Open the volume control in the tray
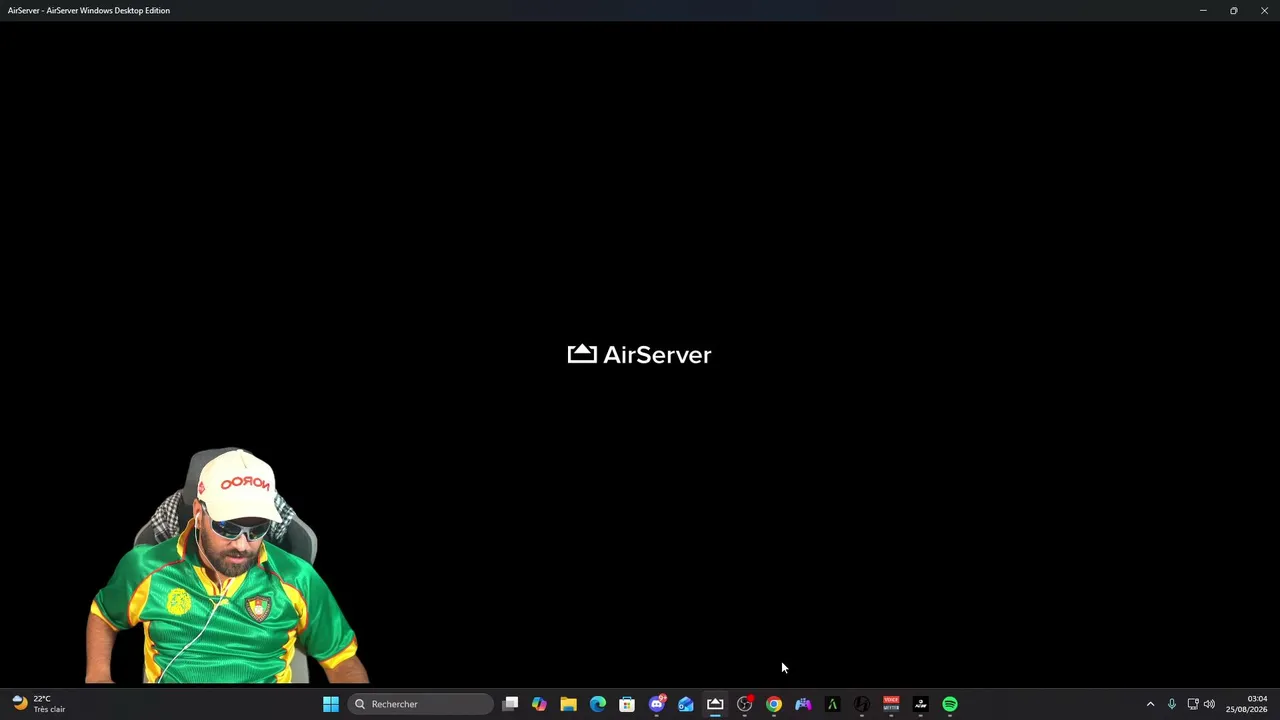The image size is (1280, 720). [x=1210, y=704]
